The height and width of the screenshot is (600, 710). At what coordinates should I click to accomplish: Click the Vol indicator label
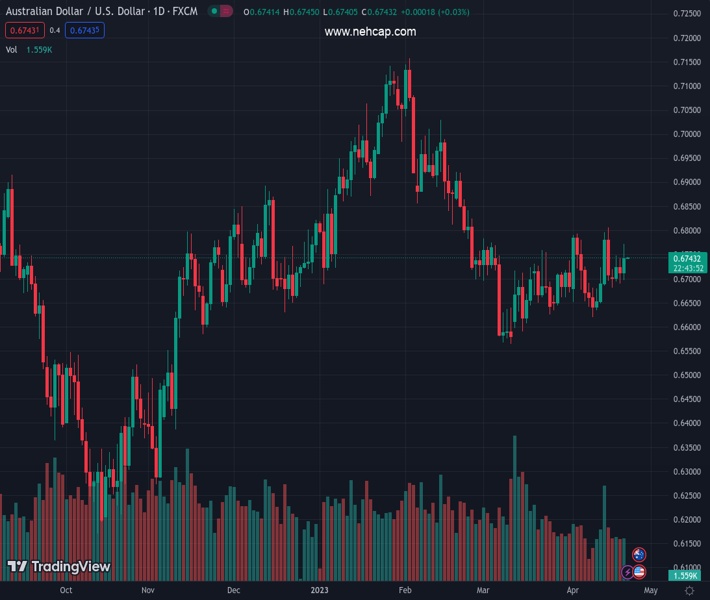point(11,50)
